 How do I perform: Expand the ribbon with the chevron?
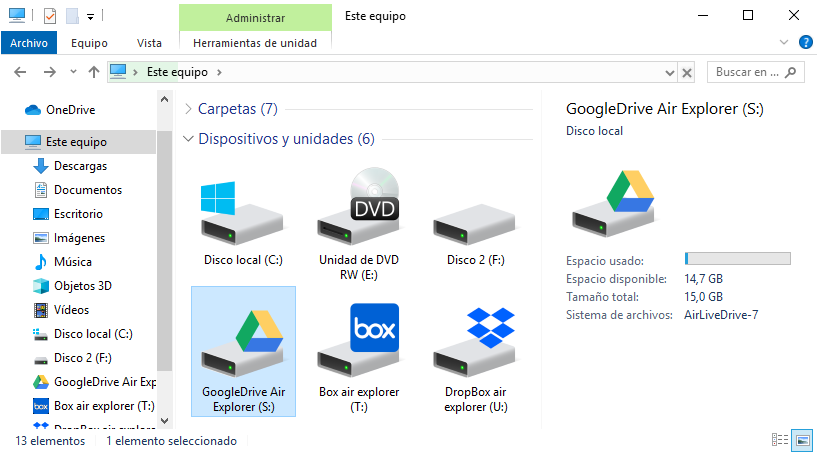tap(784, 42)
